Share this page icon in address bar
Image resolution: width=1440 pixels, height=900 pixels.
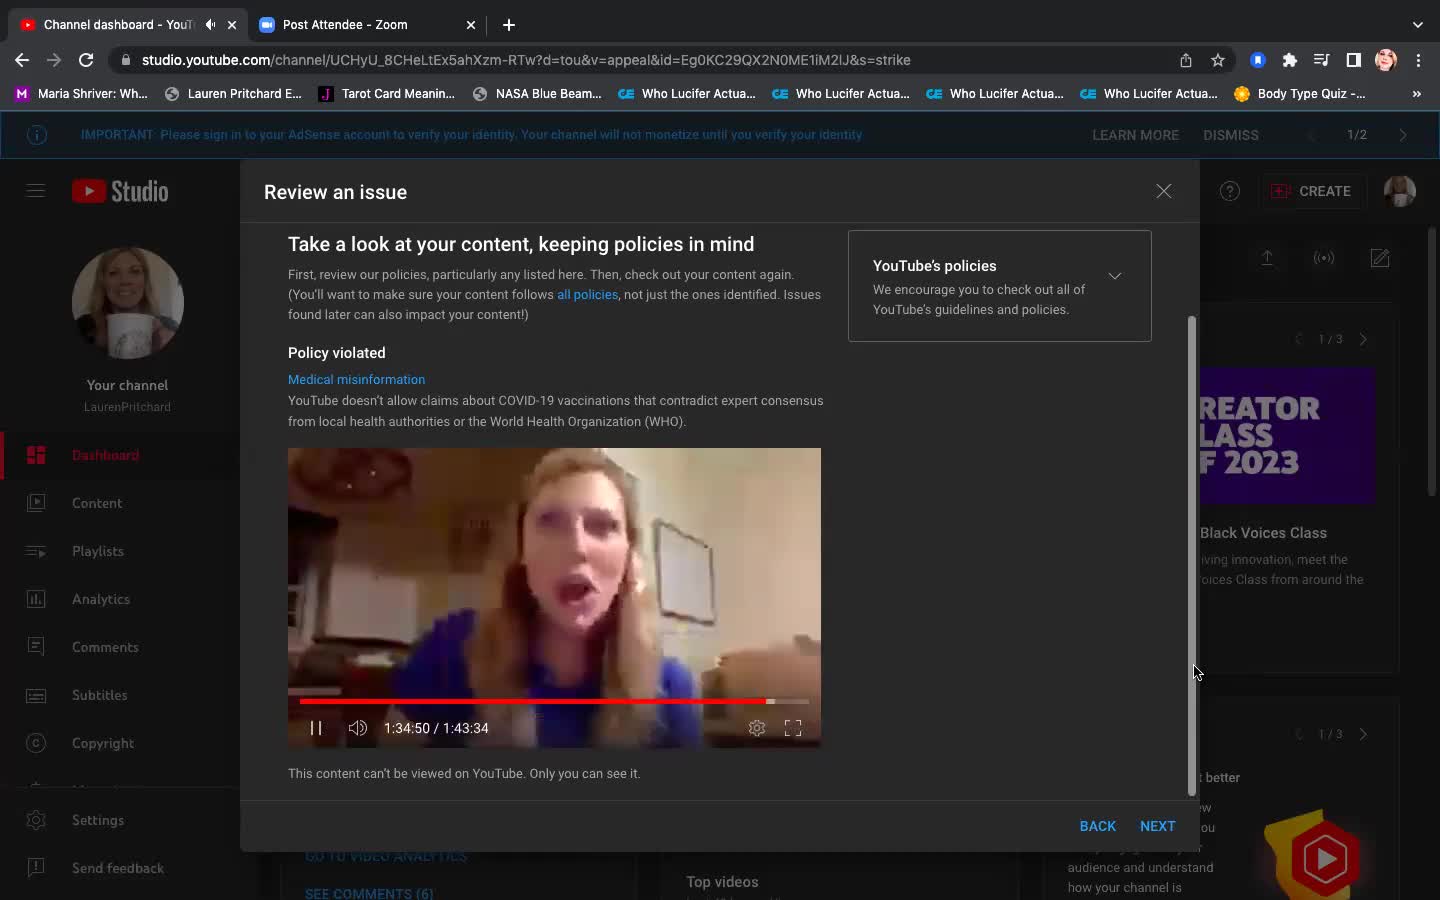(x=1186, y=60)
